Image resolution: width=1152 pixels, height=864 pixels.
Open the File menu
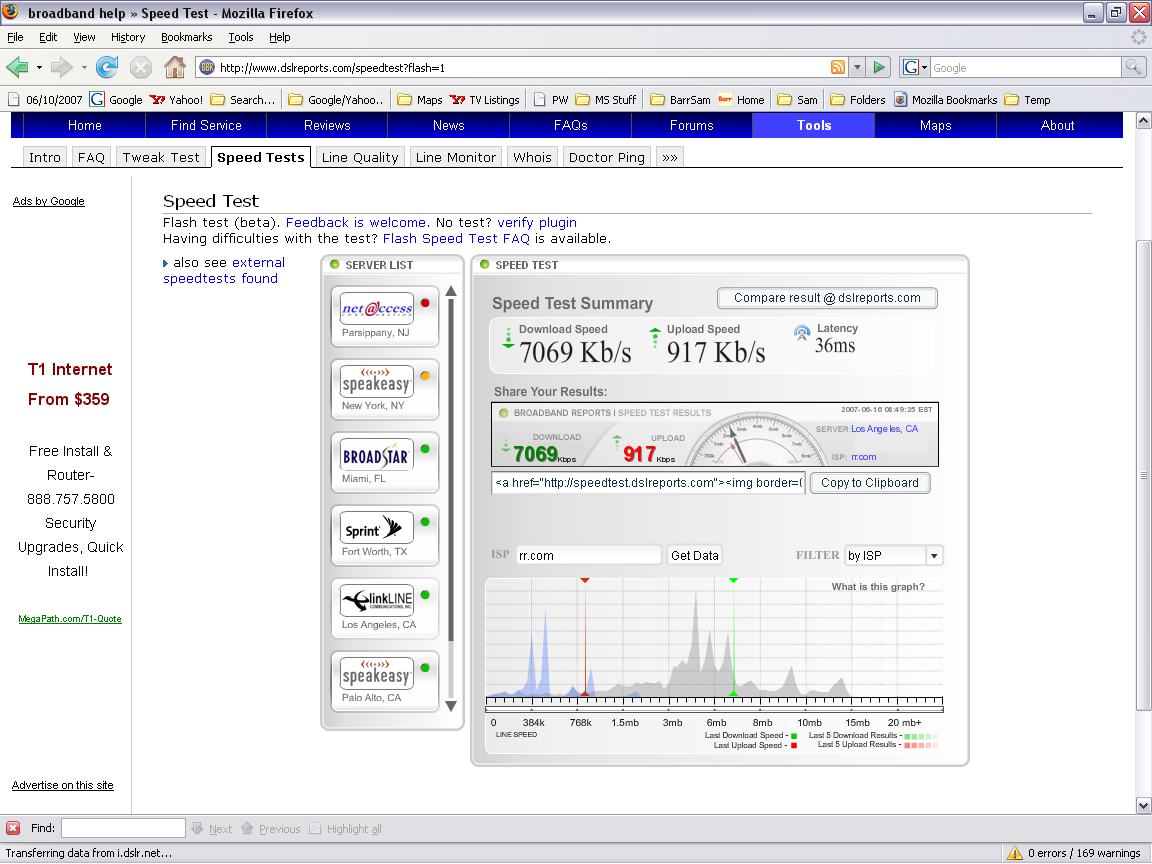[x=15, y=37]
